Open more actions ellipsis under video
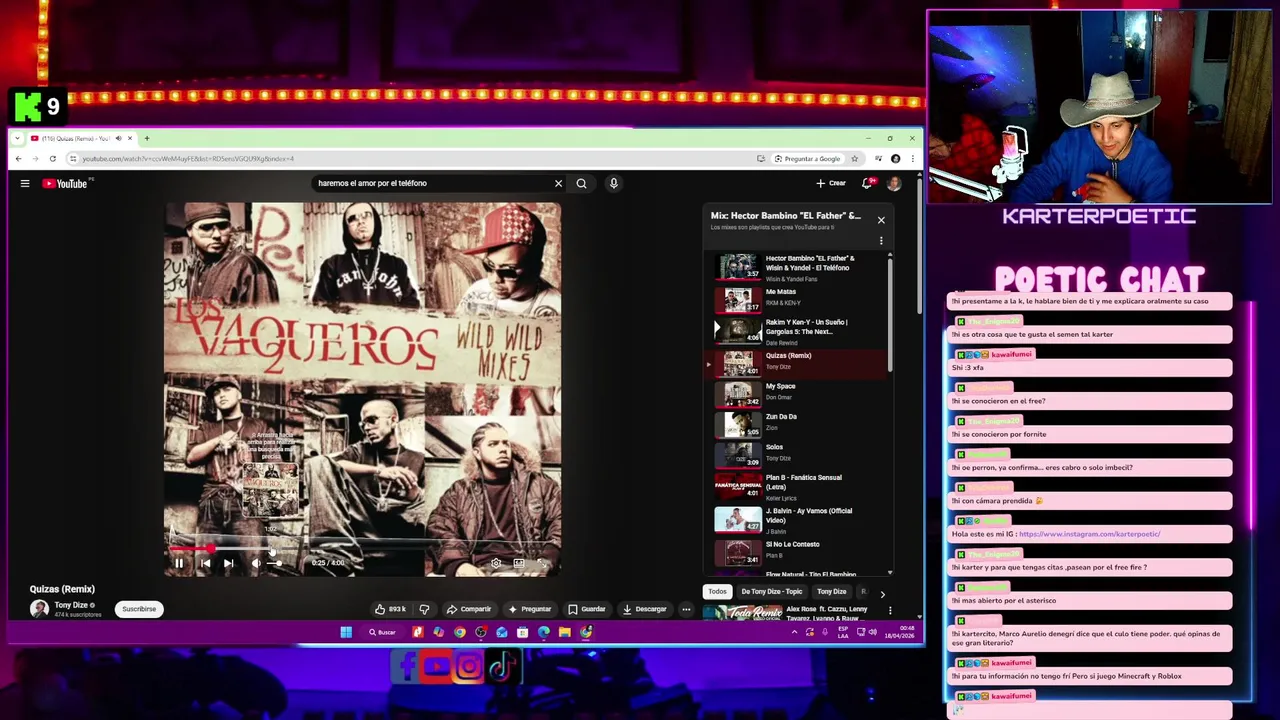1280x720 pixels. click(x=686, y=609)
